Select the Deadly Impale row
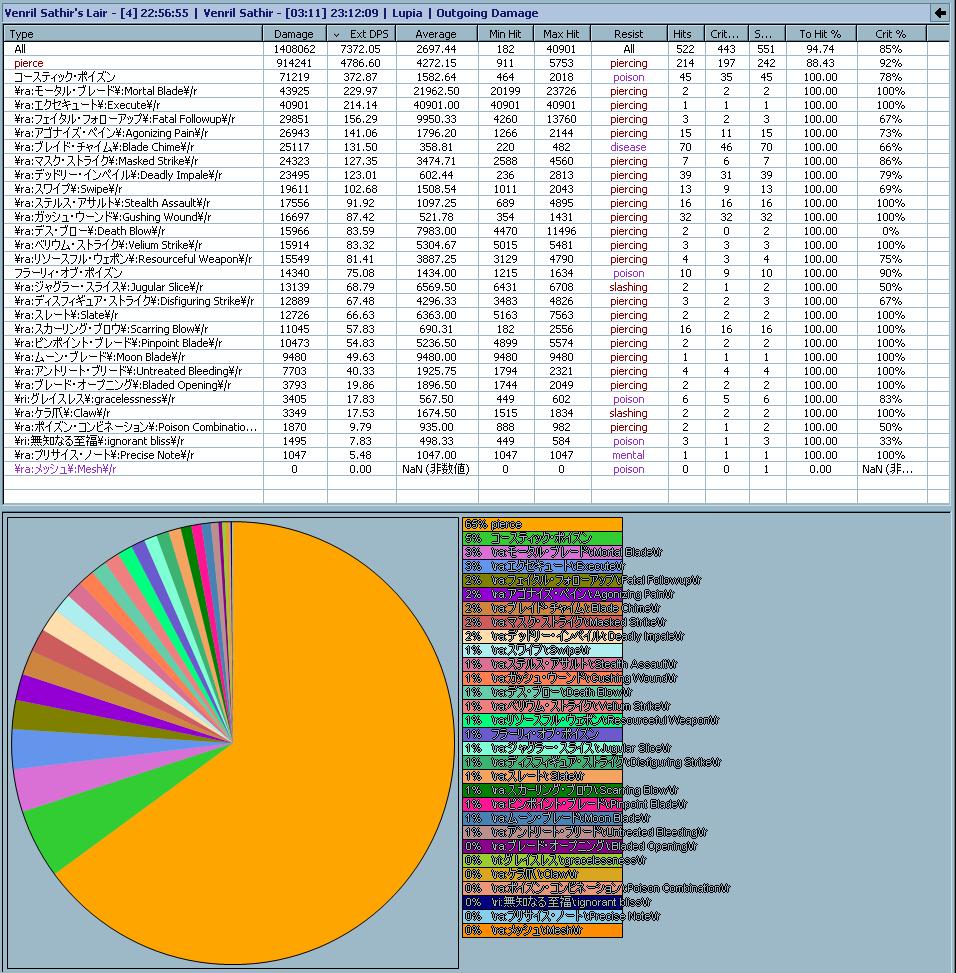The width and height of the screenshot is (956, 973). pyautogui.click(x=476, y=175)
